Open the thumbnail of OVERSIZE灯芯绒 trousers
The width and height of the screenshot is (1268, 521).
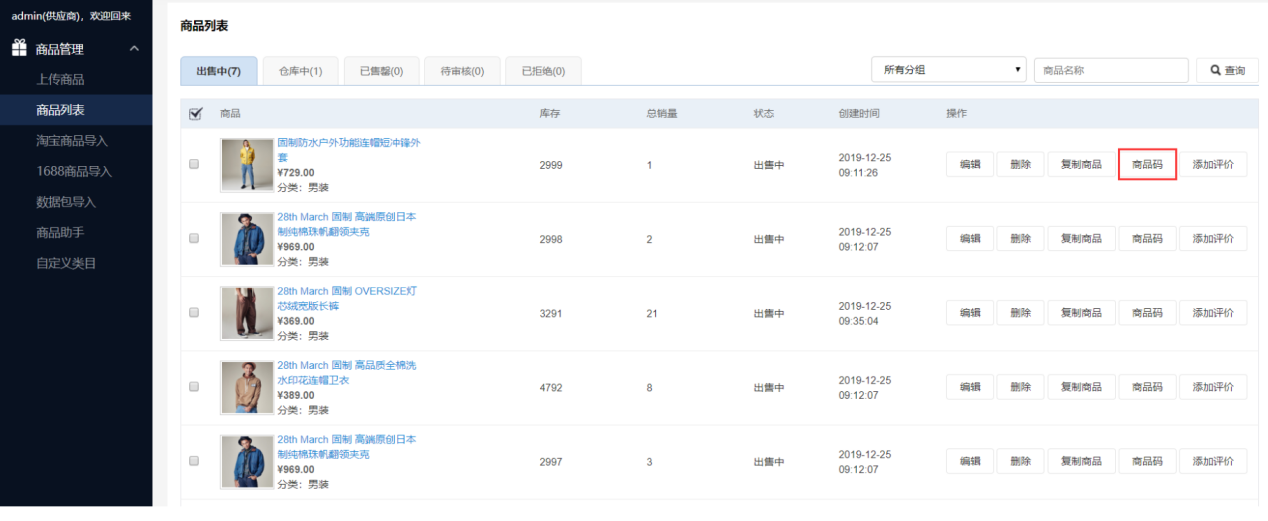pyautogui.click(x=246, y=313)
